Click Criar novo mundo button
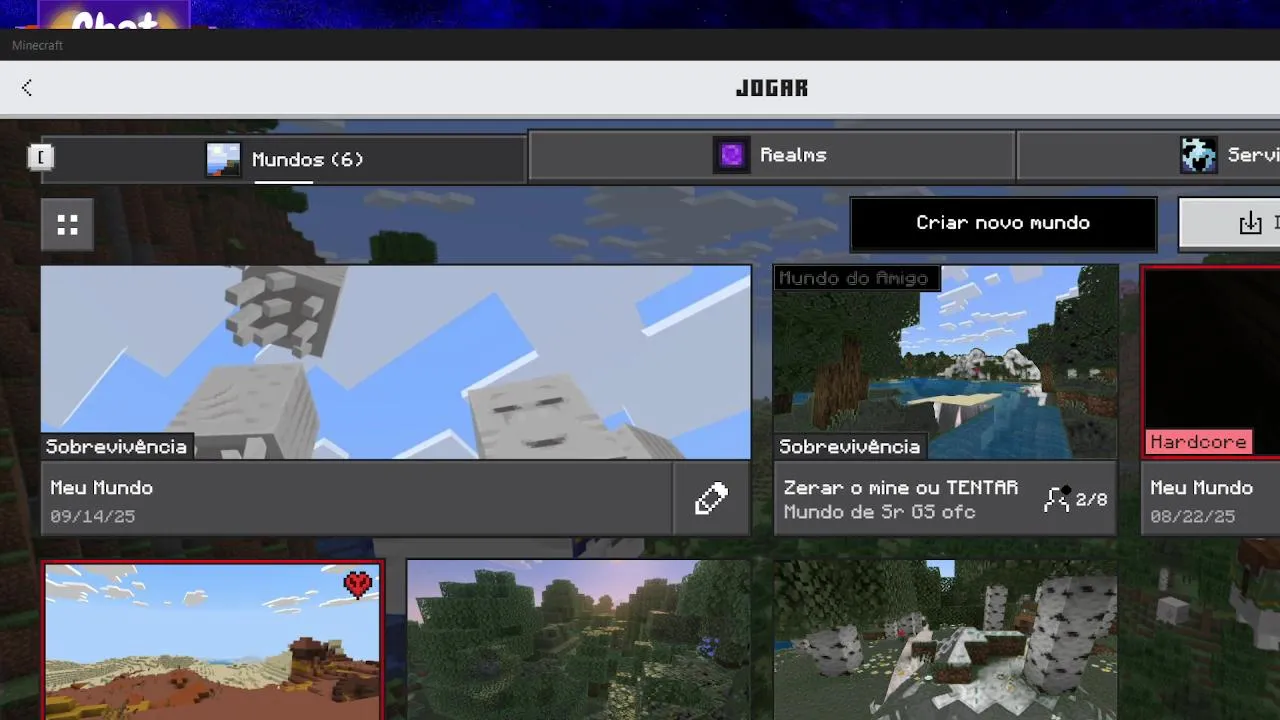The height and width of the screenshot is (720, 1280). (x=1003, y=223)
